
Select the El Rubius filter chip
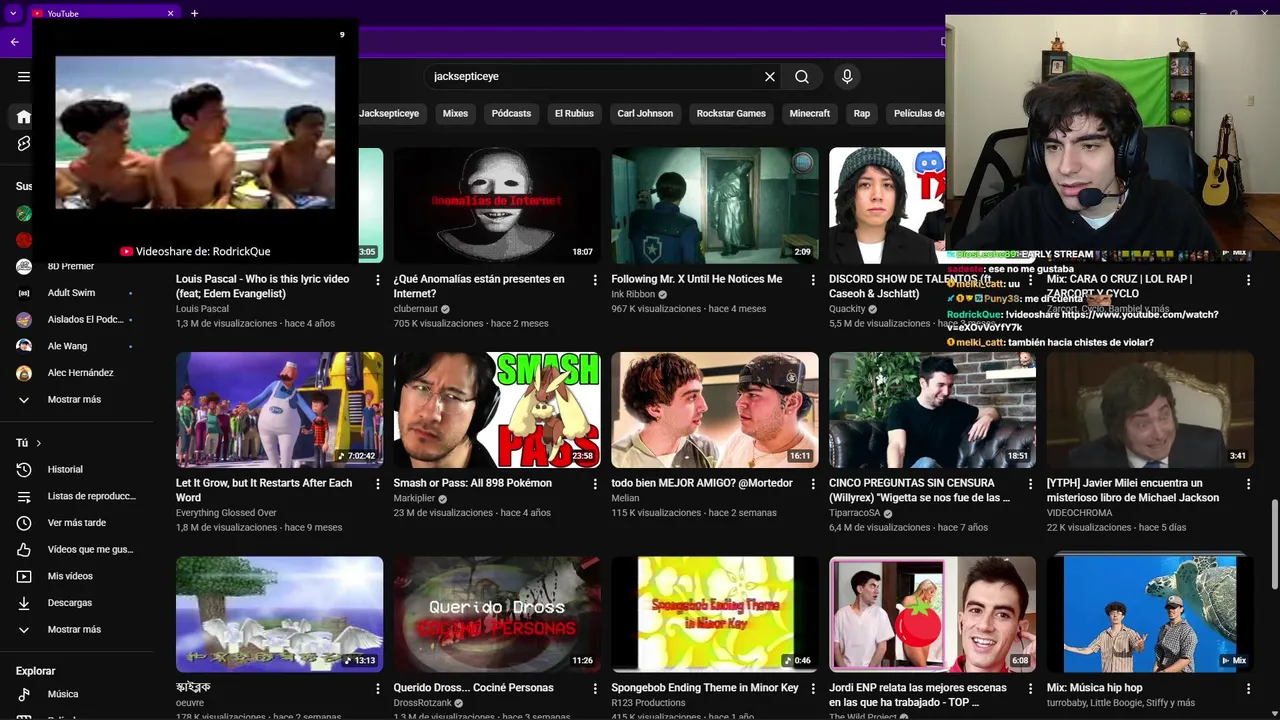(x=574, y=114)
